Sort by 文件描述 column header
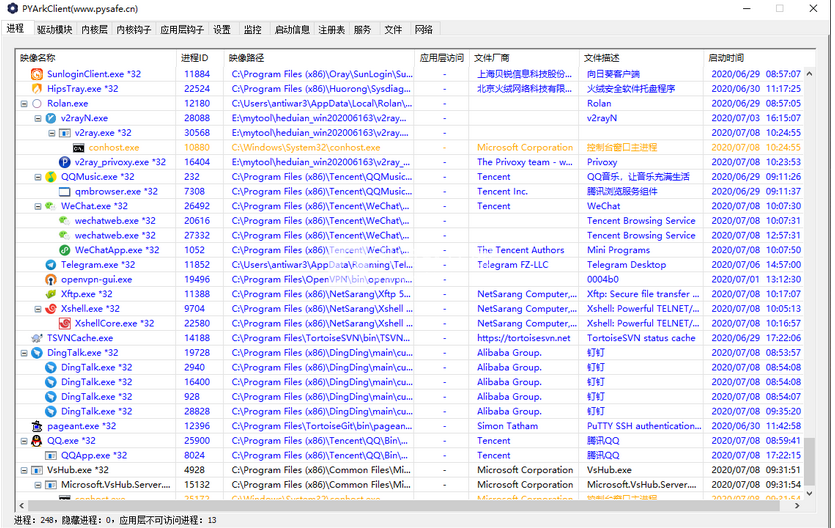This screenshot has height=528, width=835. (x=641, y=58)
